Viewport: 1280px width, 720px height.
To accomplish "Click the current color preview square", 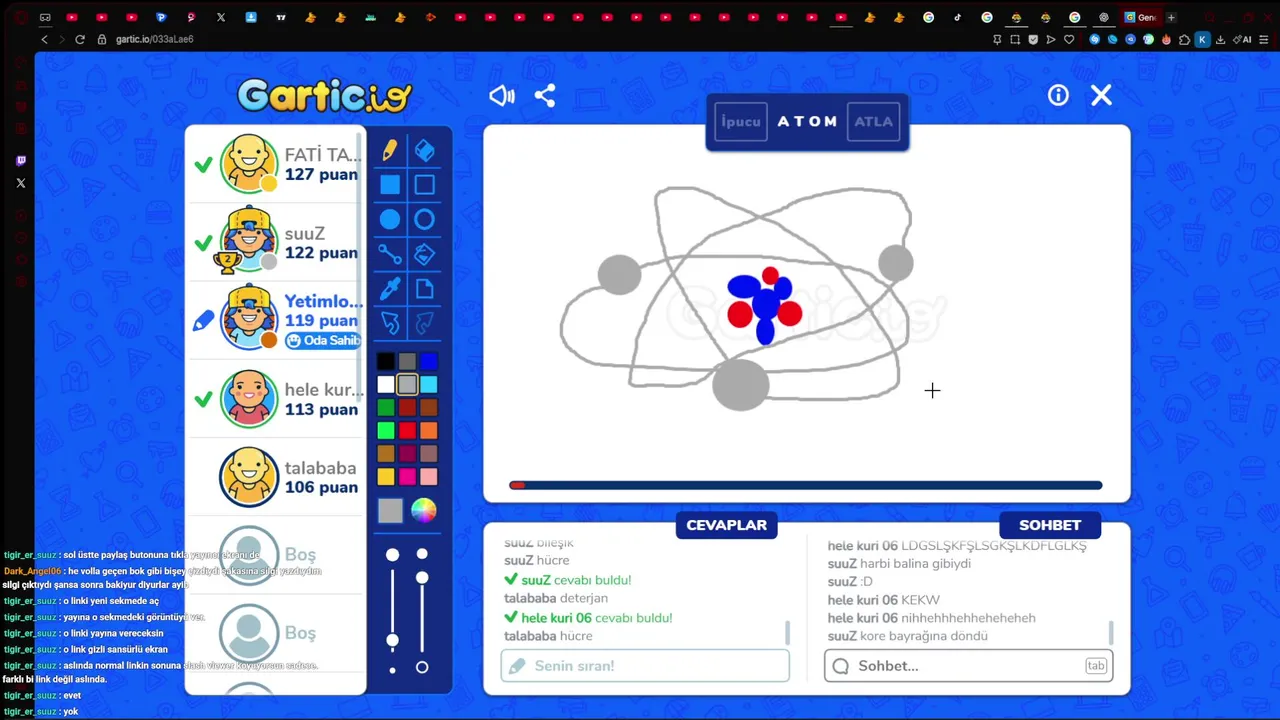I will (x=390, y=510).
